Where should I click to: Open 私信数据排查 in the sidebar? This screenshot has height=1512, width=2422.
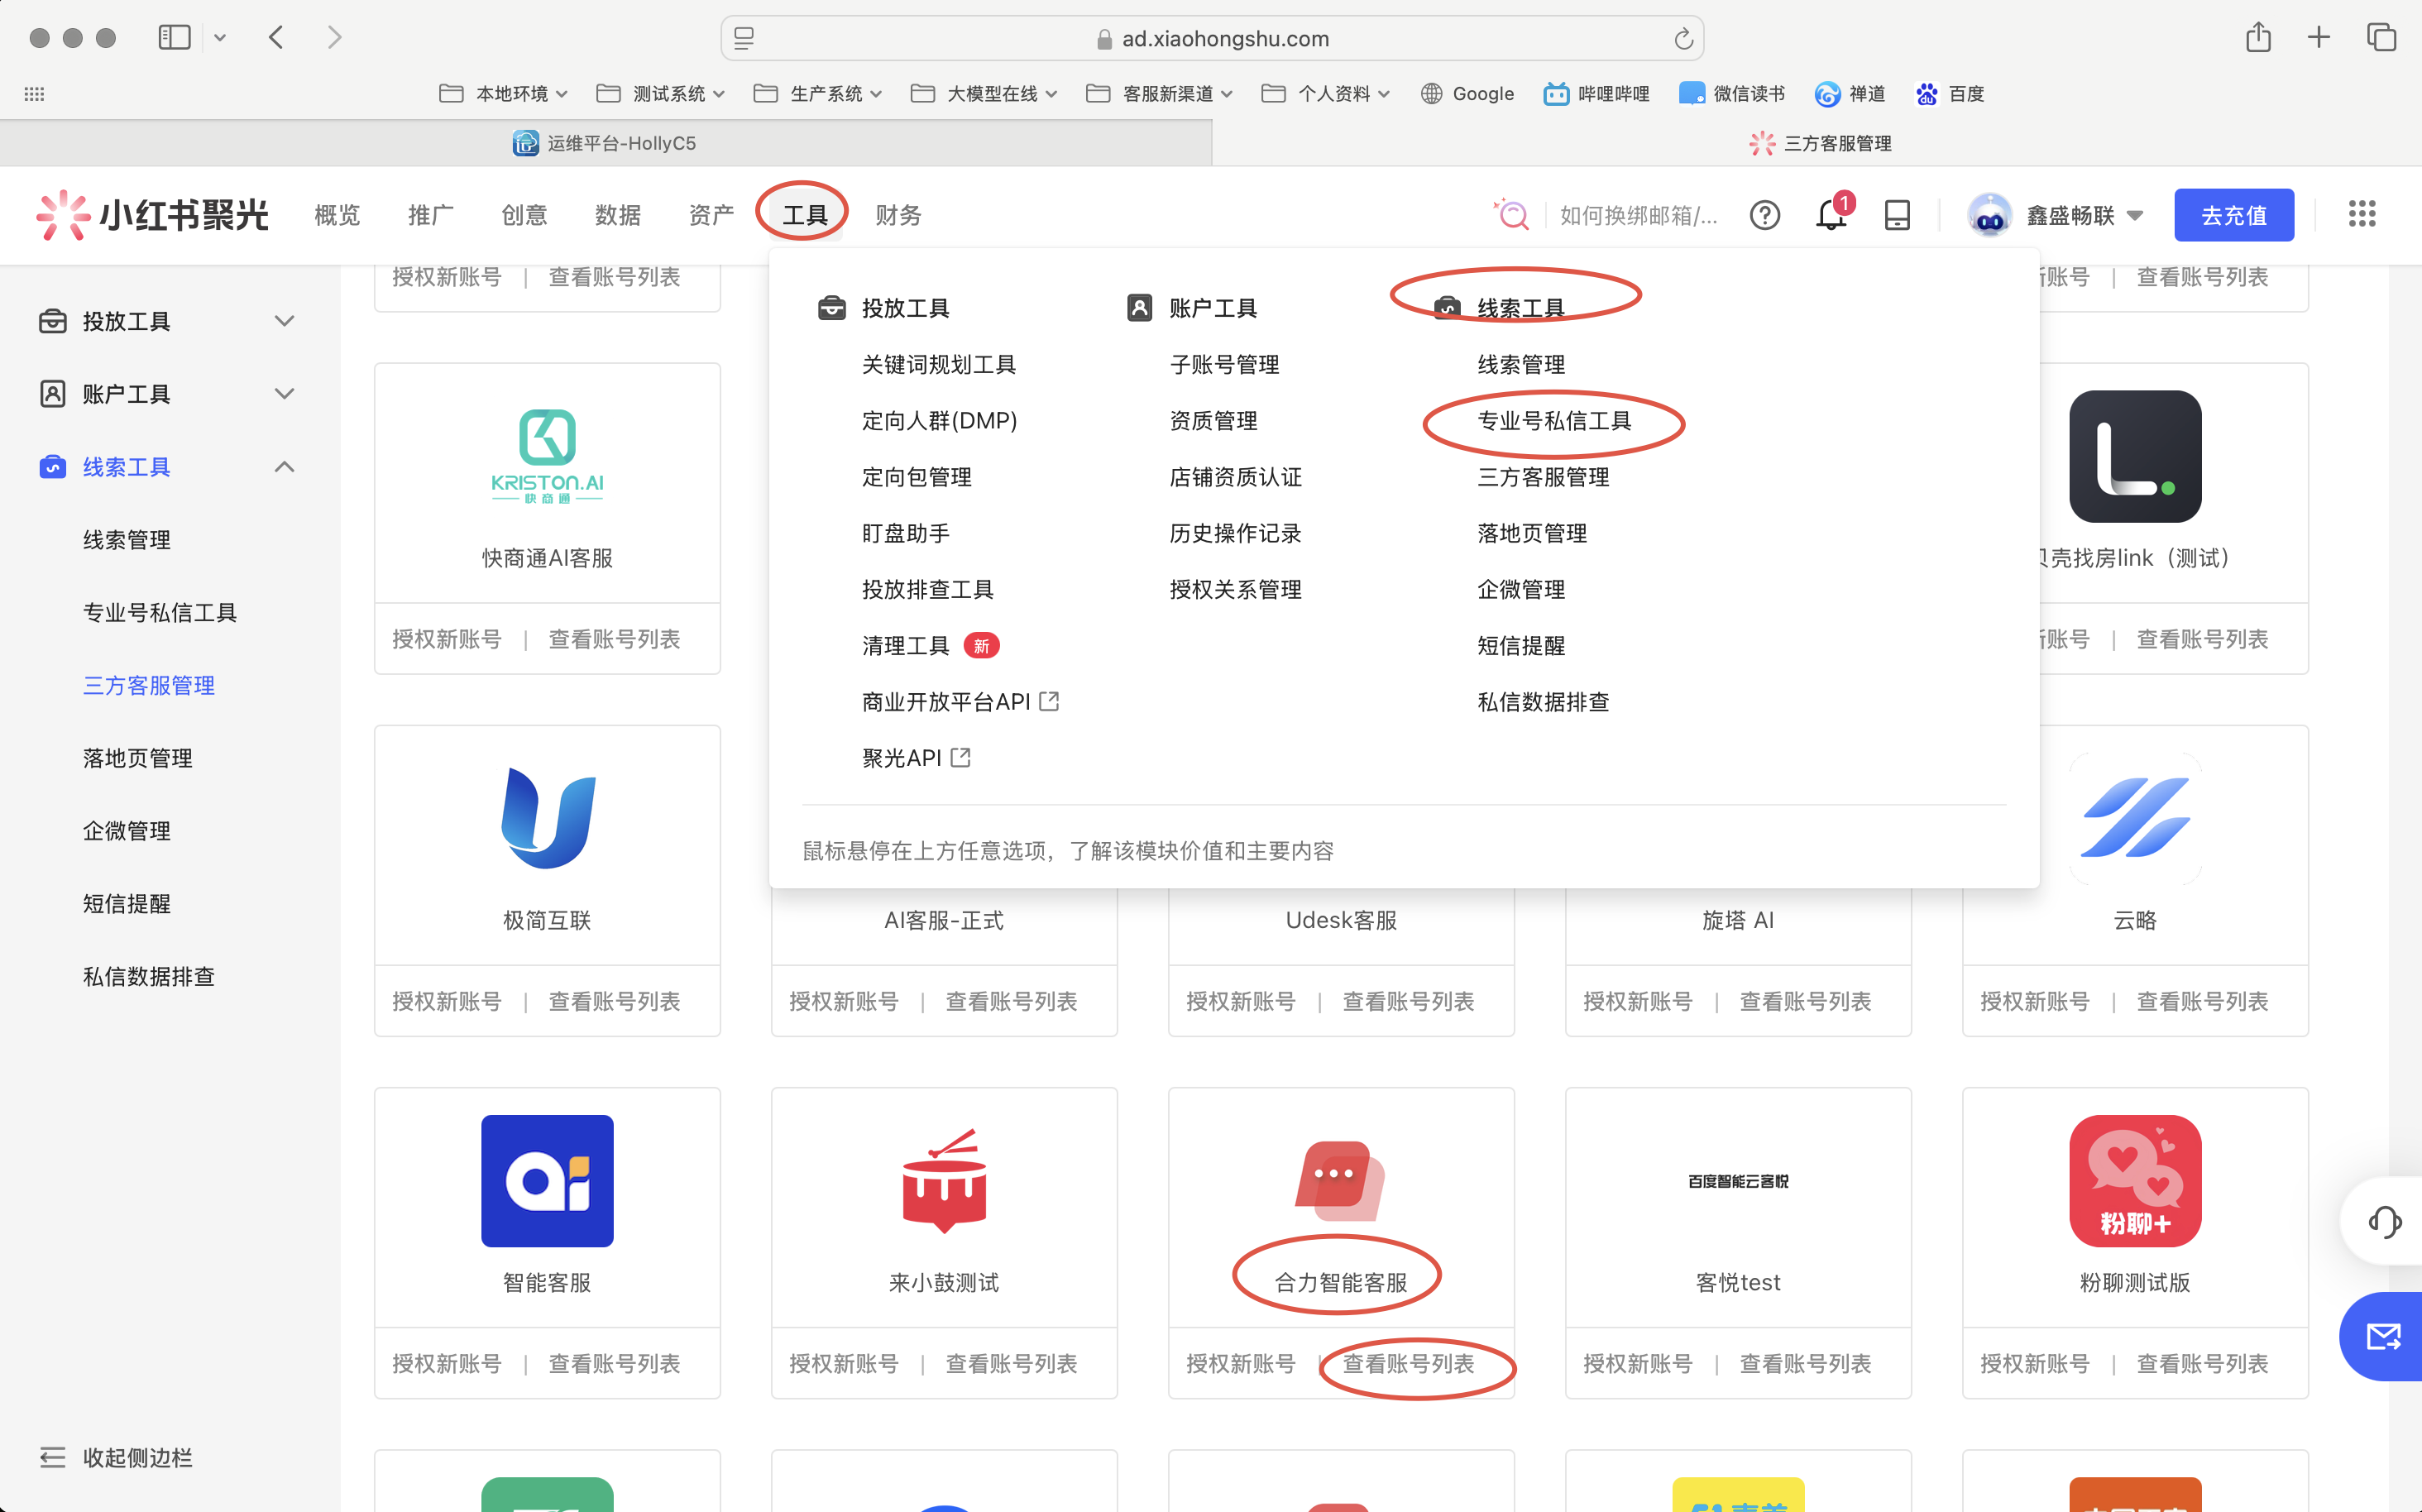click(x=149, y=976)
